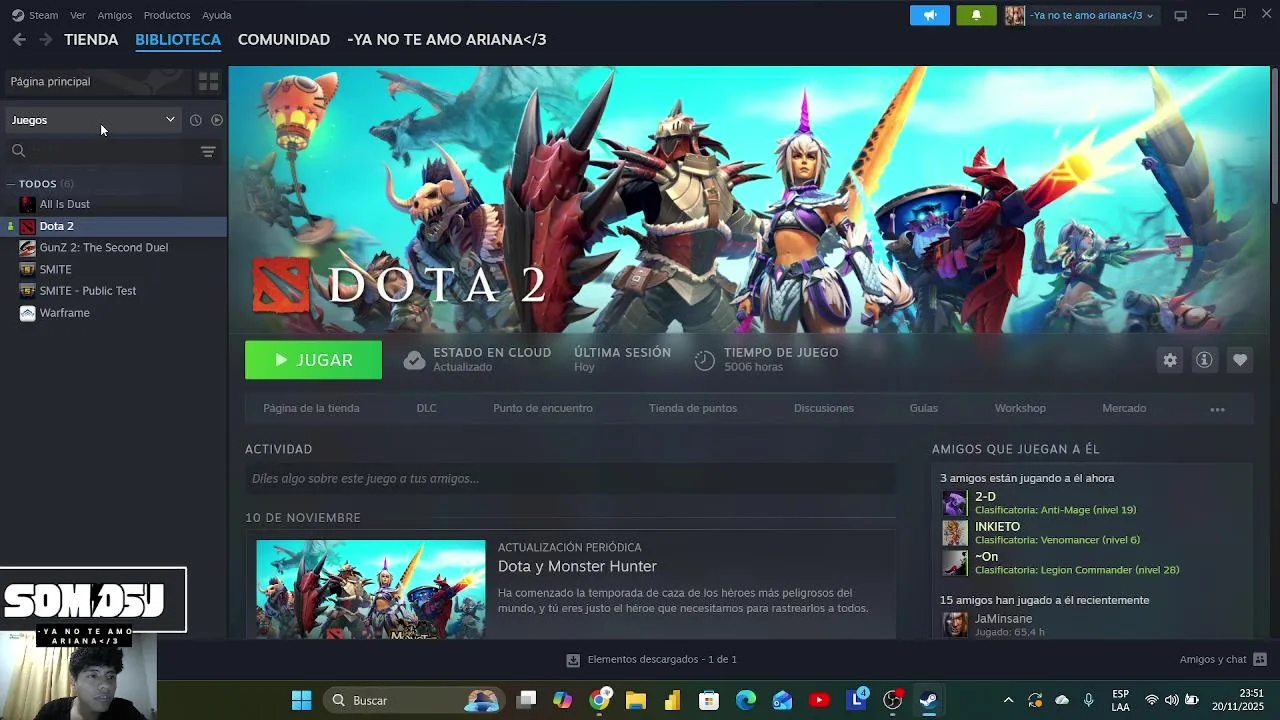Click Dota 2 in the library list
This screenshot has height=720, width=1280.
tap(114, 226)
